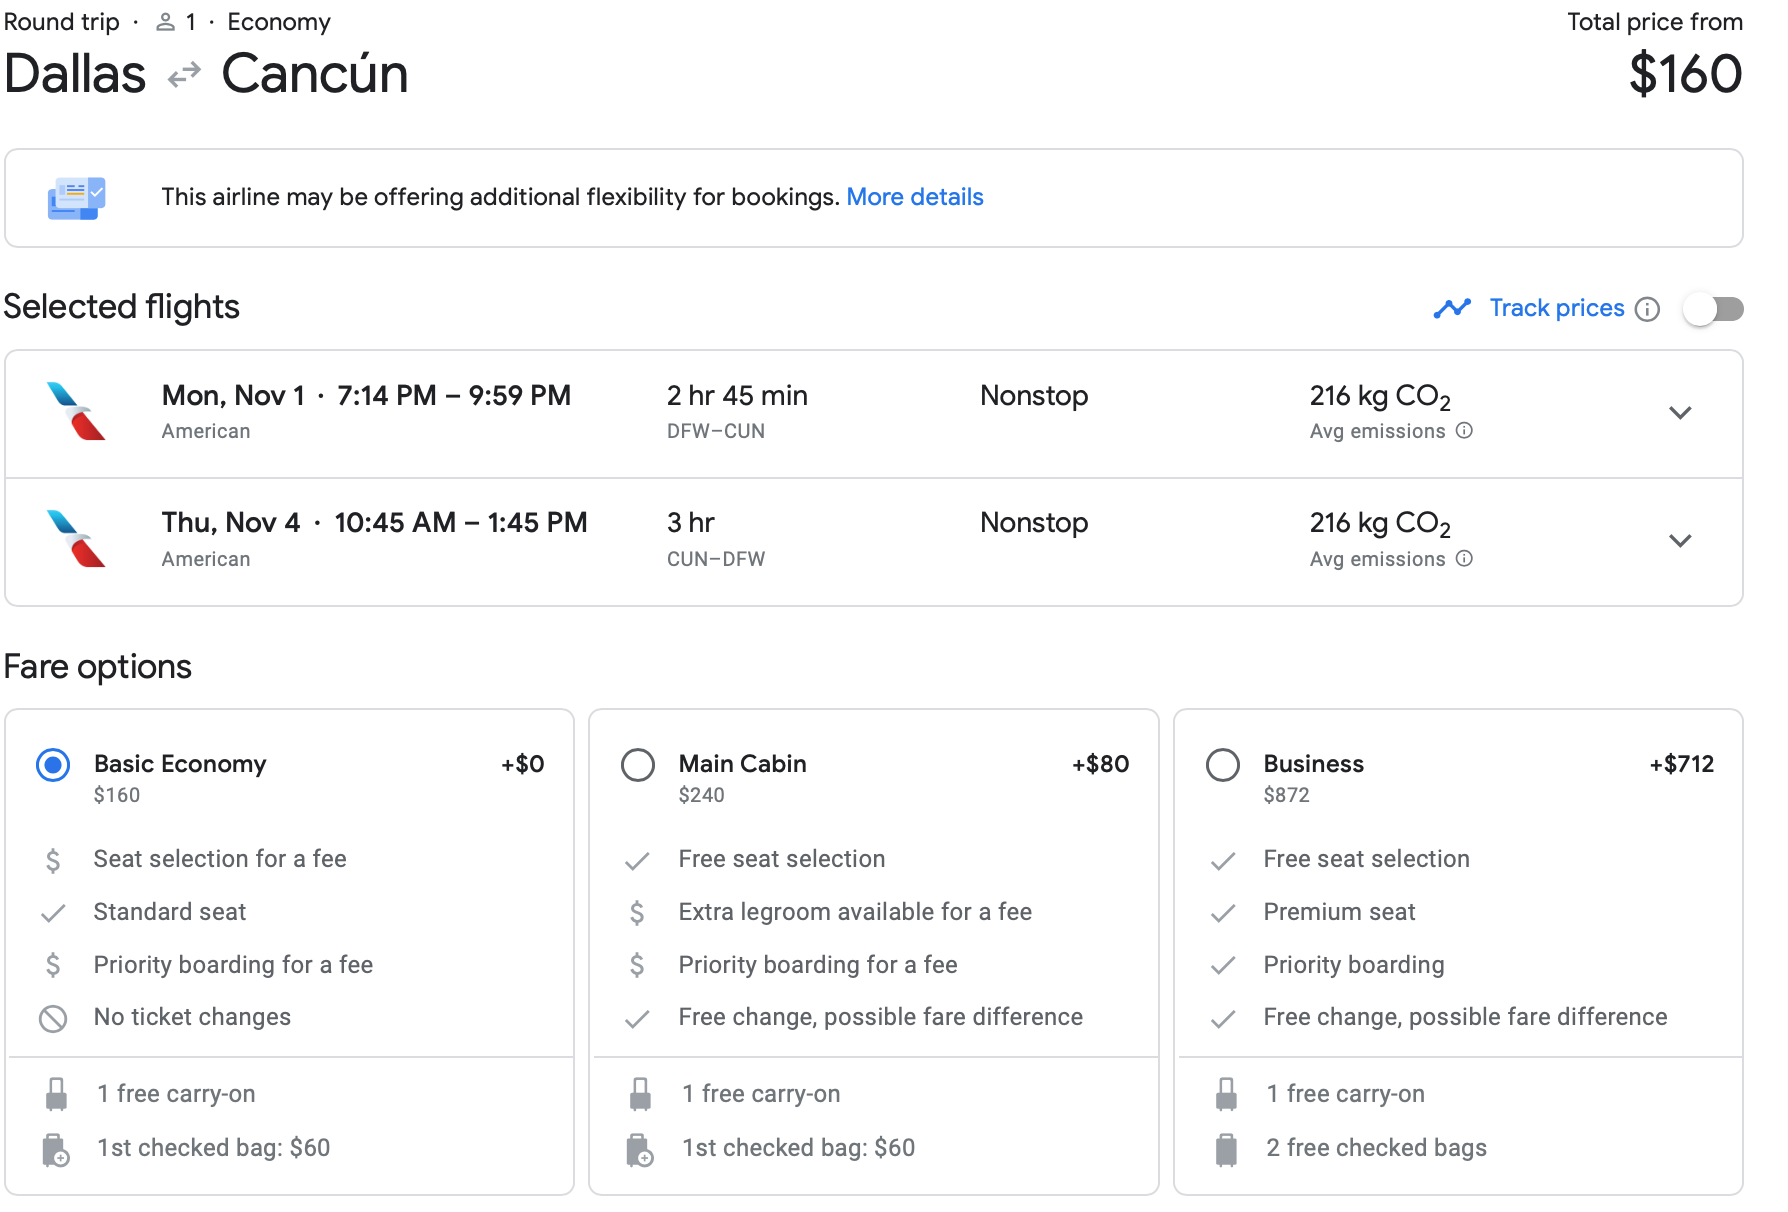Click the flexibility notice ticket icon
1788x1212 pixels.
(76, 198)
